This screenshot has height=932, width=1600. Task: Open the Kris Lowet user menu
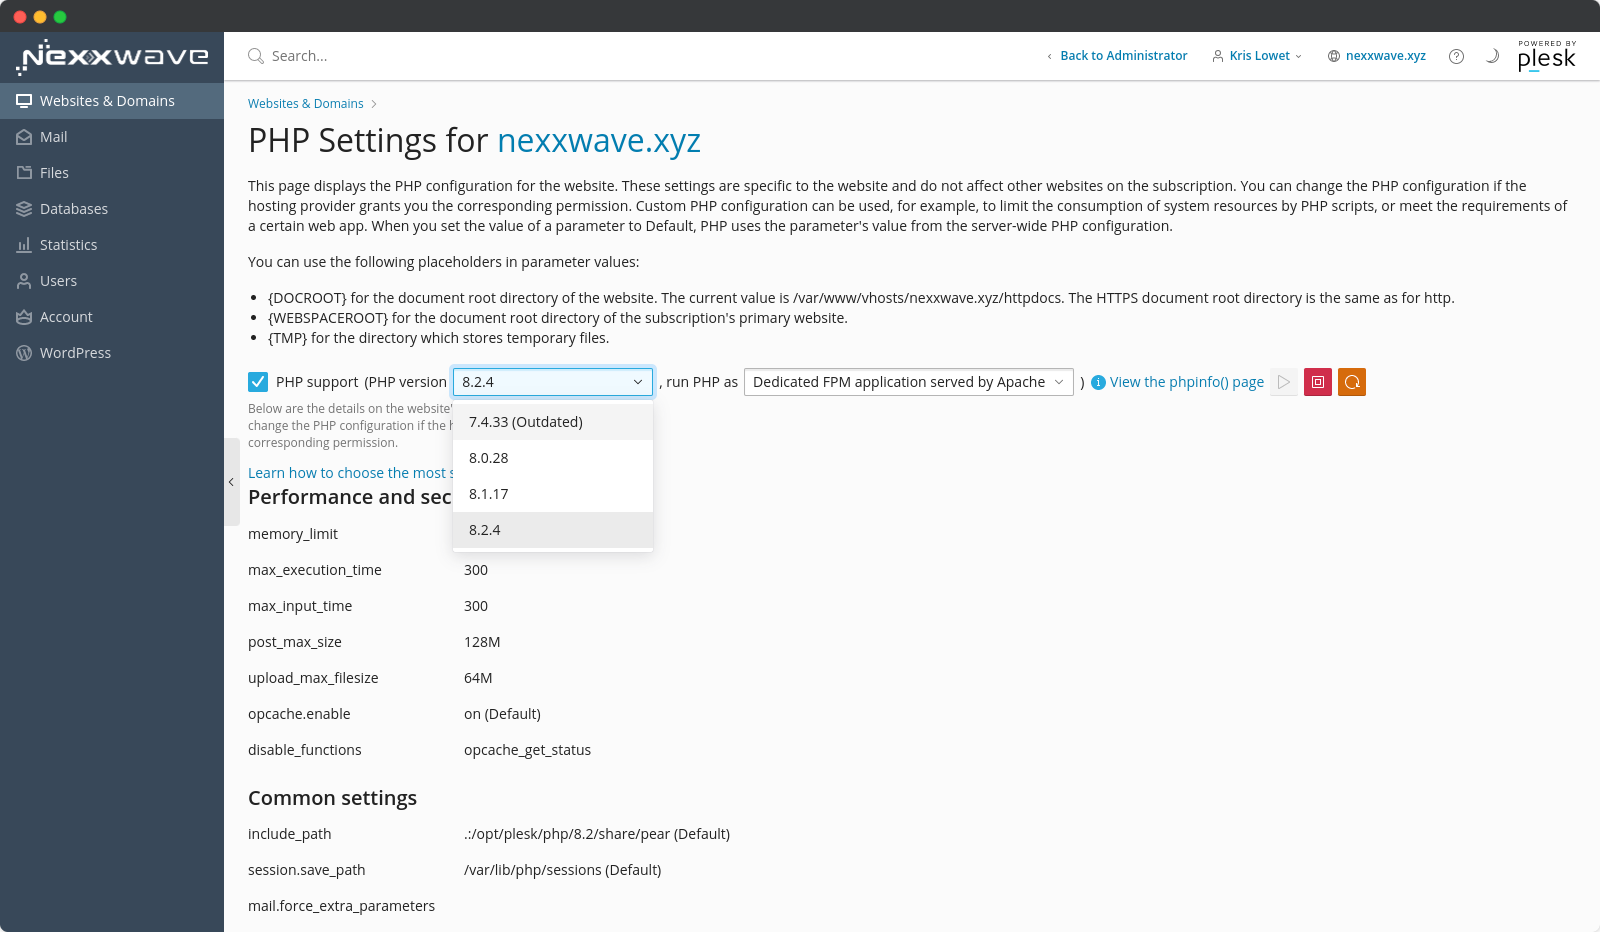tap(1257, 56)
